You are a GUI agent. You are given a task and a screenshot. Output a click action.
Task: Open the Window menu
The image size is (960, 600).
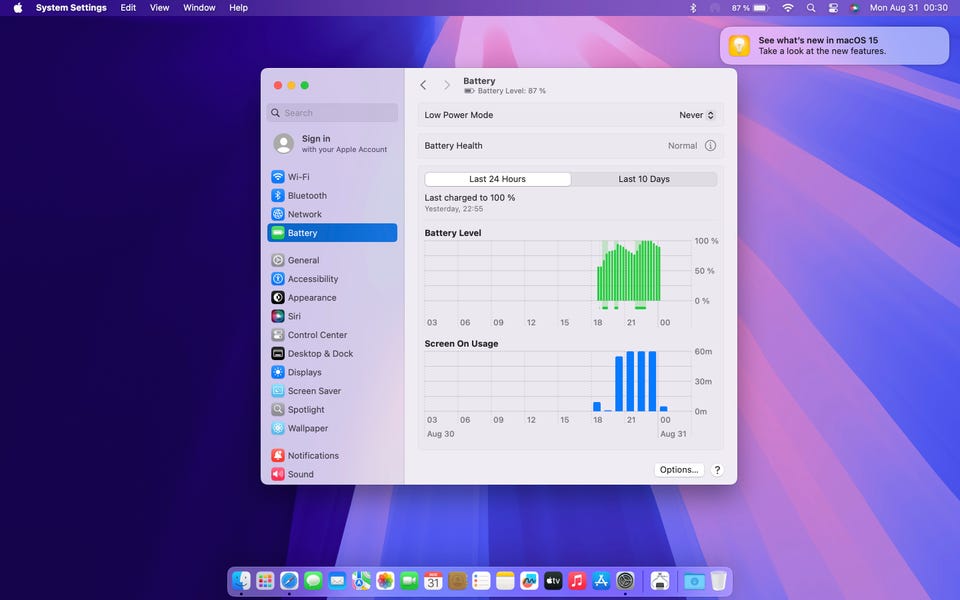point(199,8)
